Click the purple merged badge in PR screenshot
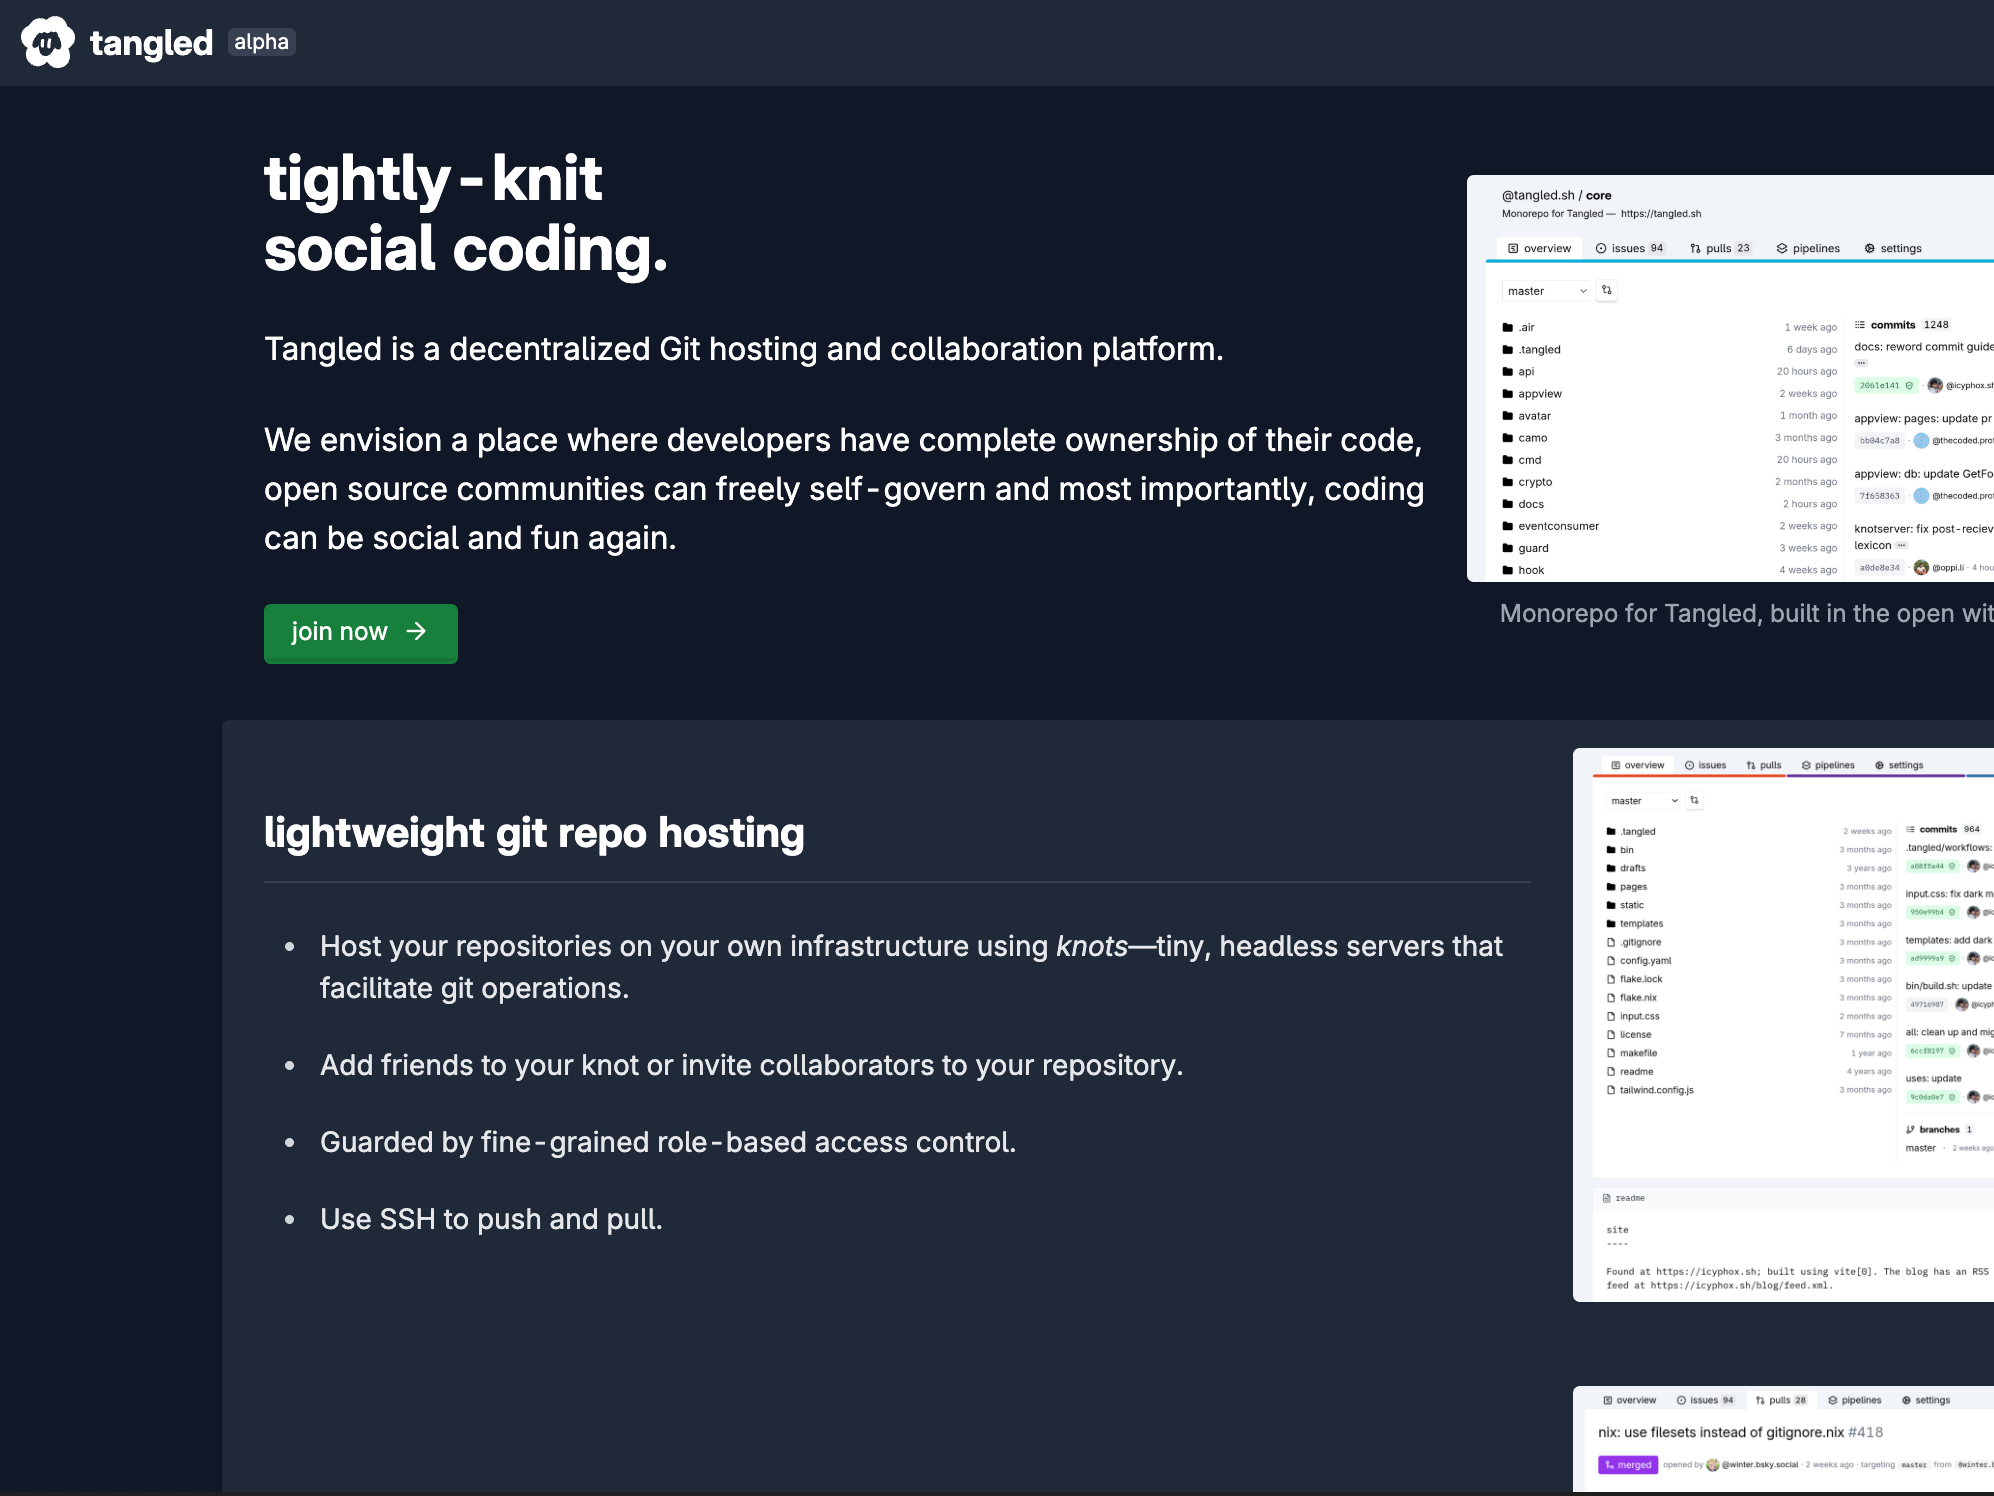This screenshot has width=1994, height=1496. (1628, 1465)
